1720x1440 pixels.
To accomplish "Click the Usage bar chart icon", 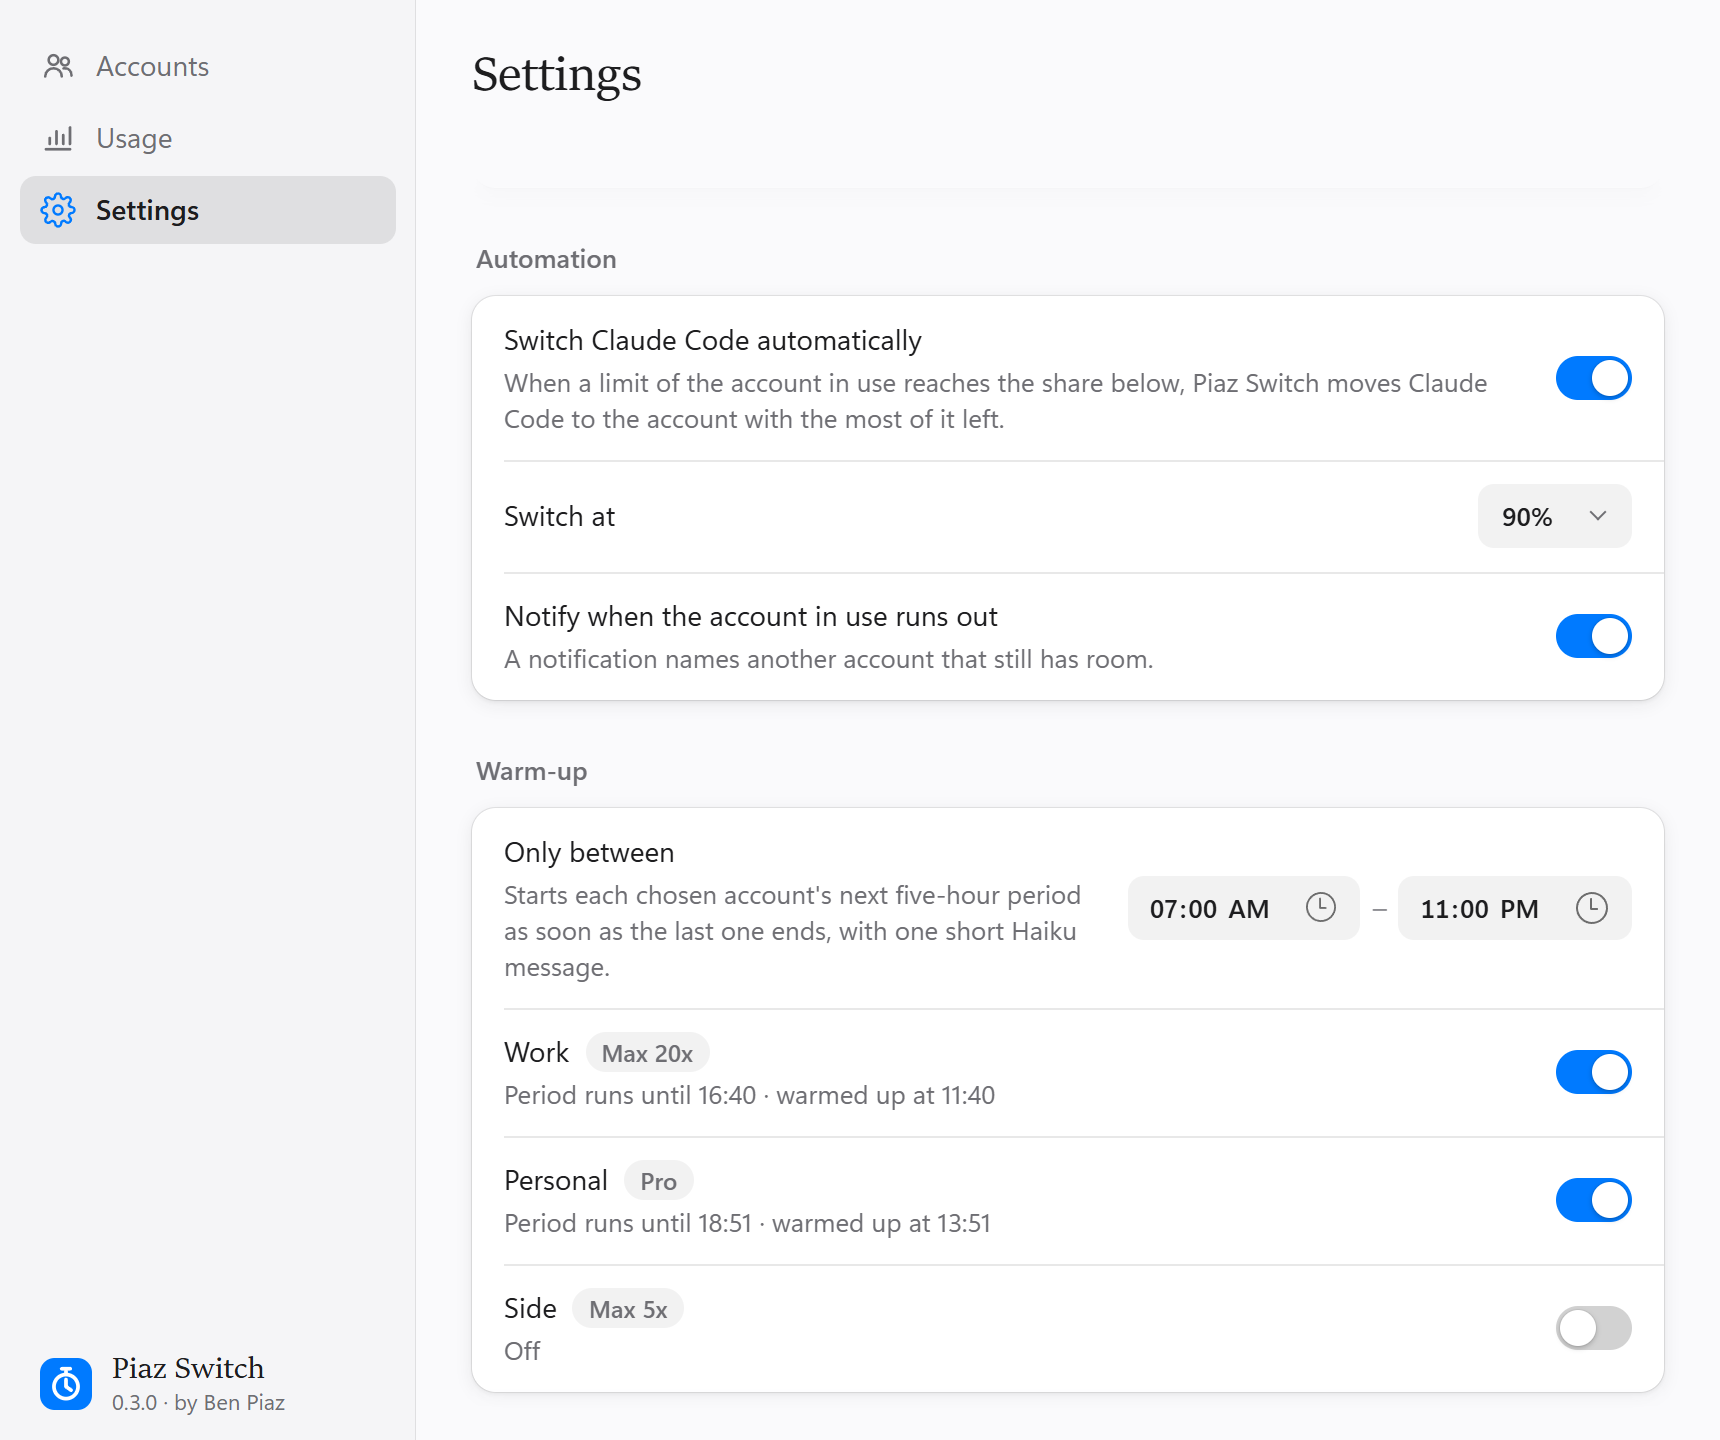I will (59, 138).
